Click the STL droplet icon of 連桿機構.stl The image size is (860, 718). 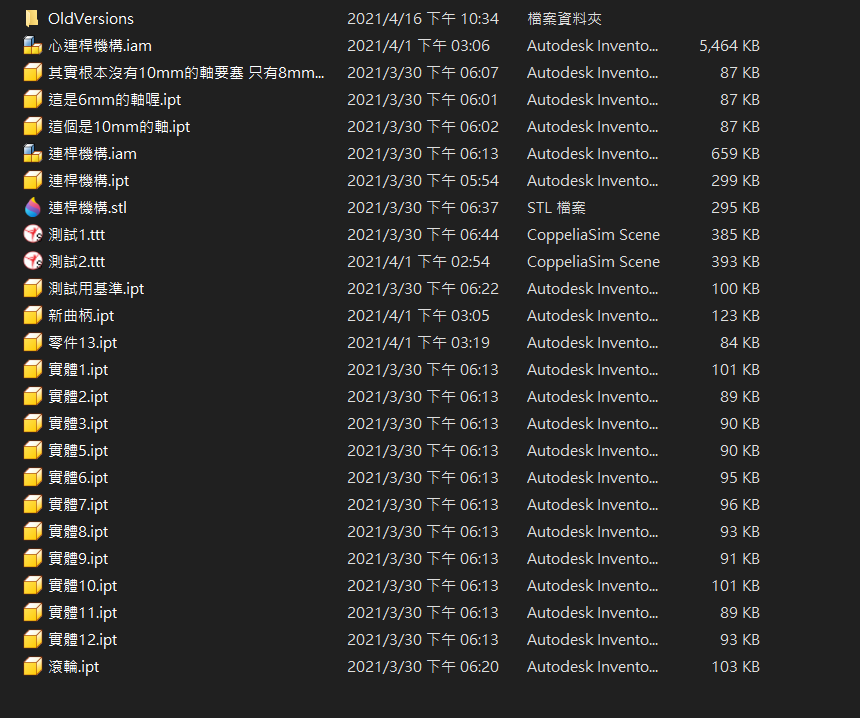(32, 207)
